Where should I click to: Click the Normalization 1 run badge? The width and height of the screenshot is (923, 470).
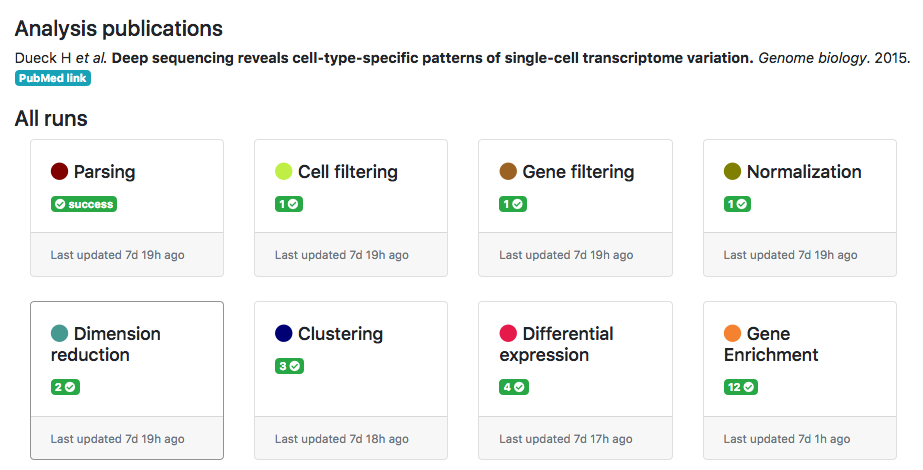pos(737,204)
